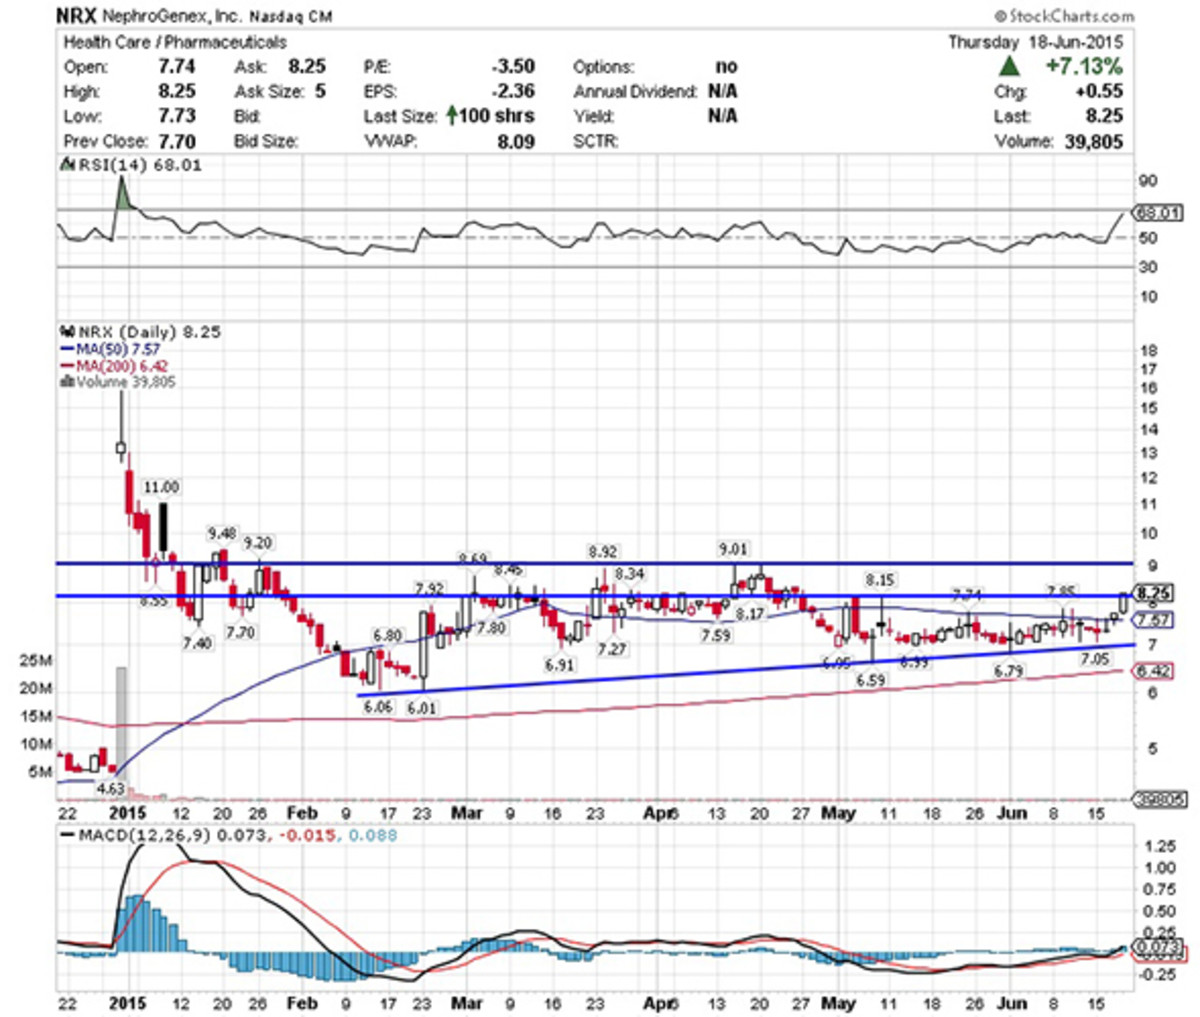Image resolution: width=1200 pixels, height=1017 pixels.
Task: Click the 7.05 June low annotation
Action: click(1095, 660)
